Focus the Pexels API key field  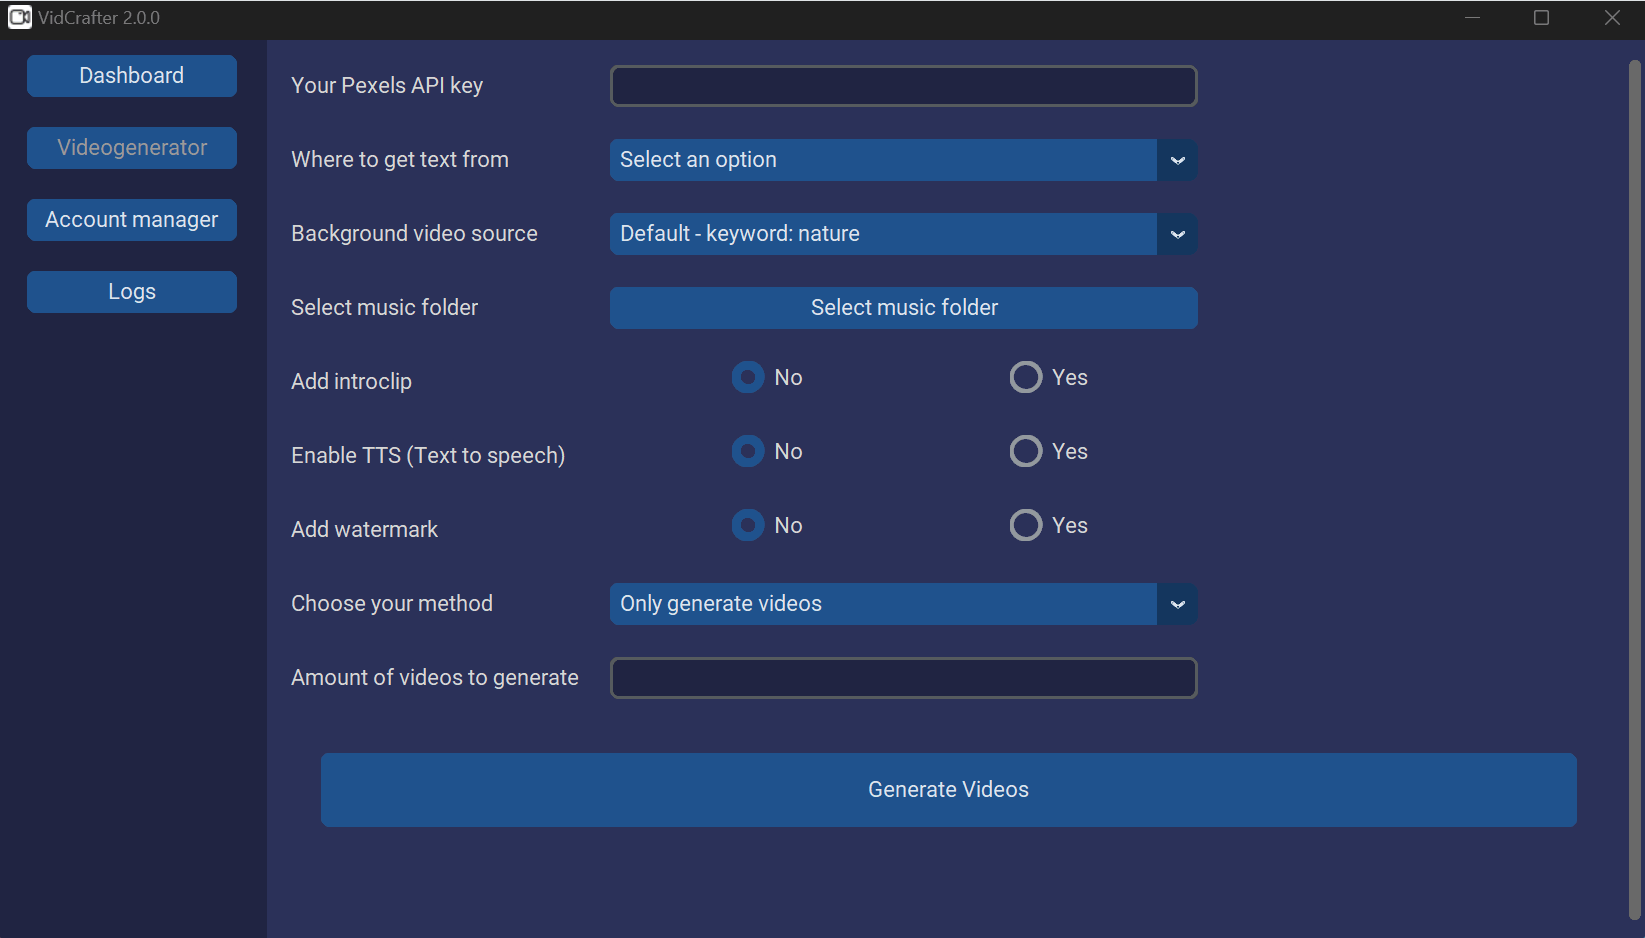coord(903,86)
